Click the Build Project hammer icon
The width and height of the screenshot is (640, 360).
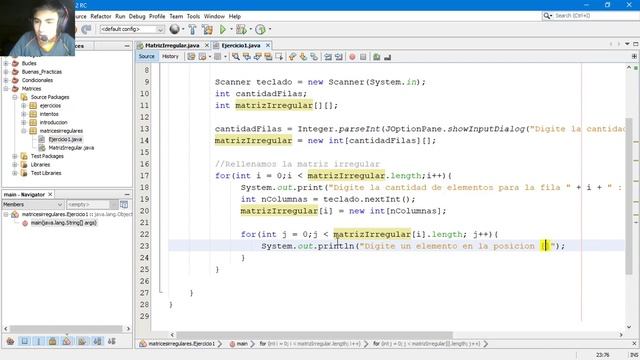click(x=192, y=29)
